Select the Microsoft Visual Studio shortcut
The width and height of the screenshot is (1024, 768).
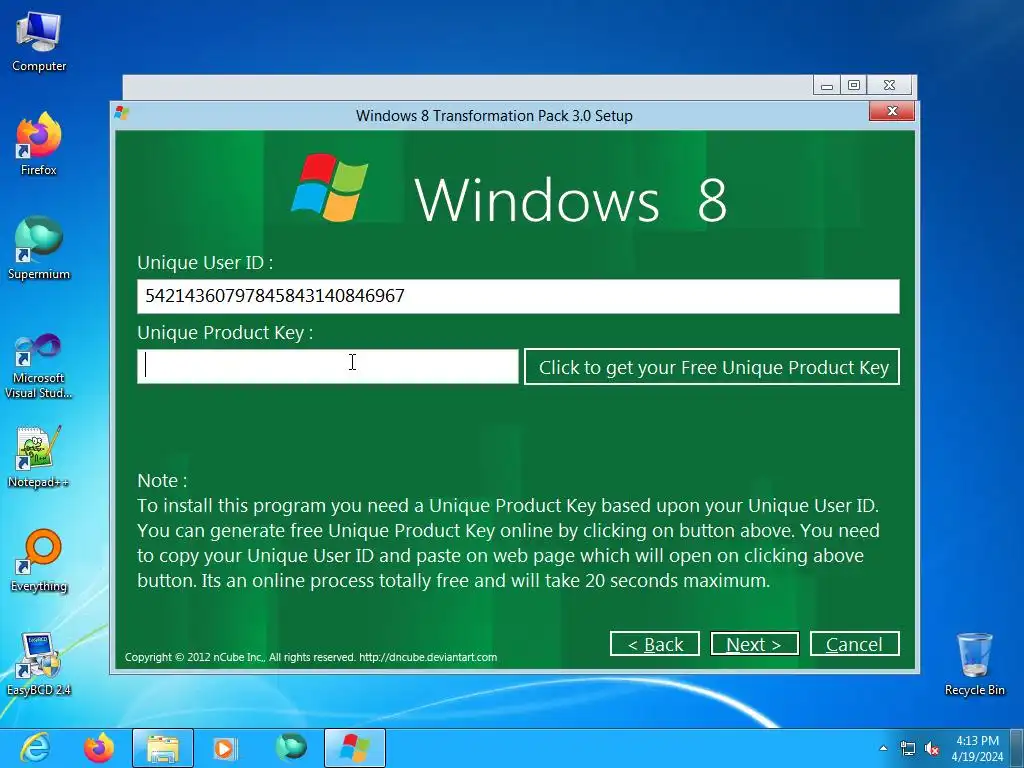39,366
